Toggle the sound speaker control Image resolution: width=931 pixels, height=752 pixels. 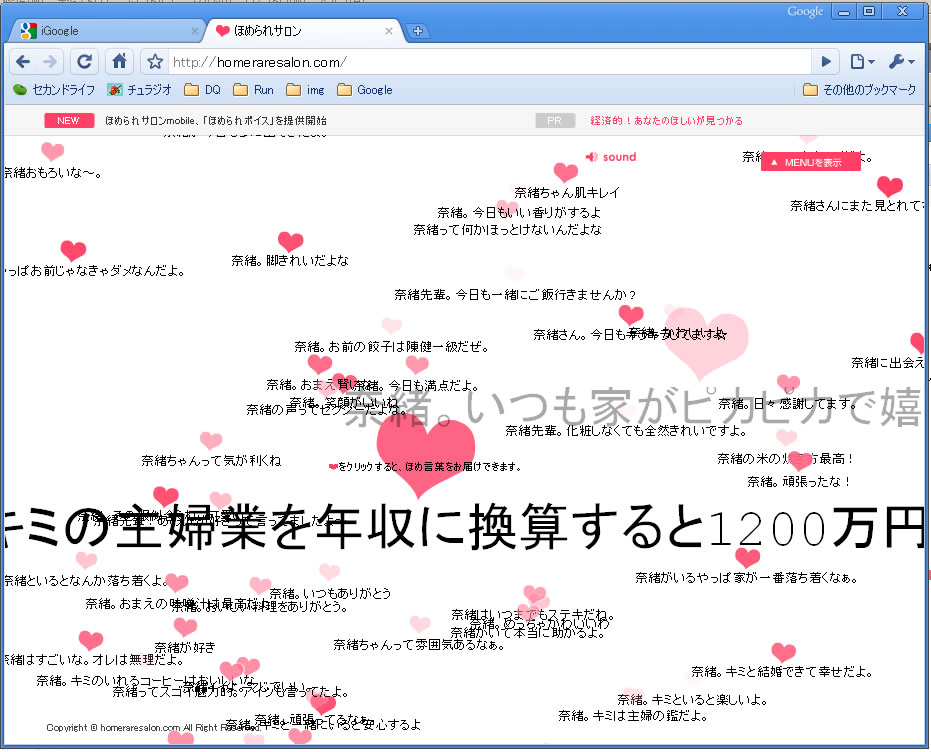pyautogui.click(x=611, y=157)
